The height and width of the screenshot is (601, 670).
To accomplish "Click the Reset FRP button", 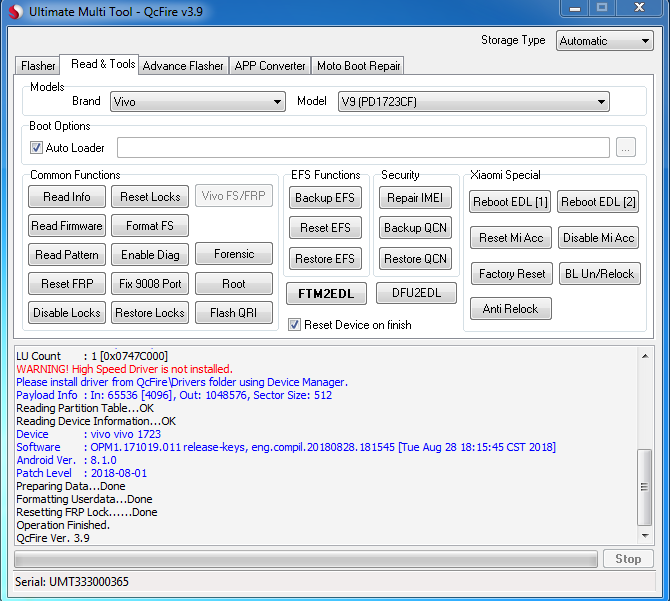I will click(67, 284).
